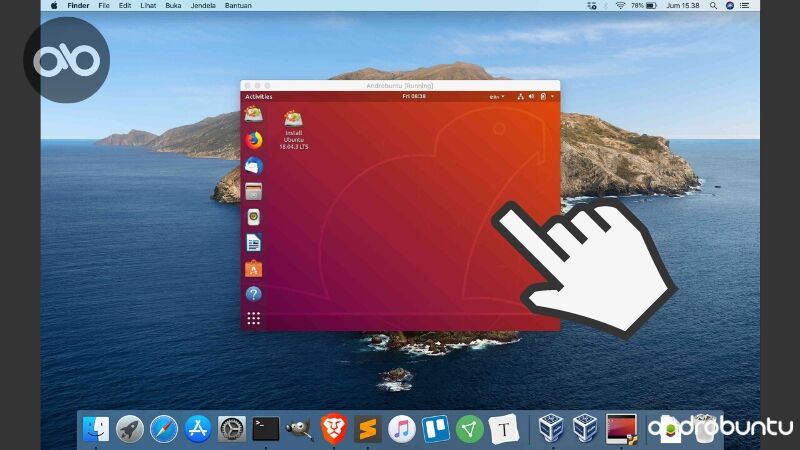Open the Jendela menu
This screenshot has height=450, width=800.
[203, 6]
